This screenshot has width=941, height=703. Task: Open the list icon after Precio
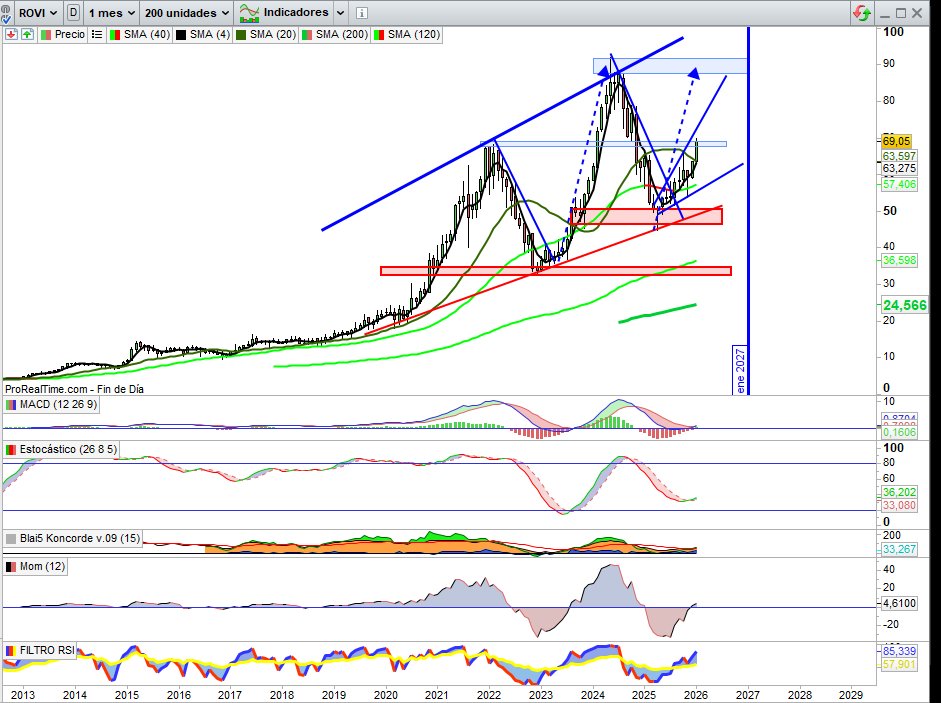tap(97, 35)
